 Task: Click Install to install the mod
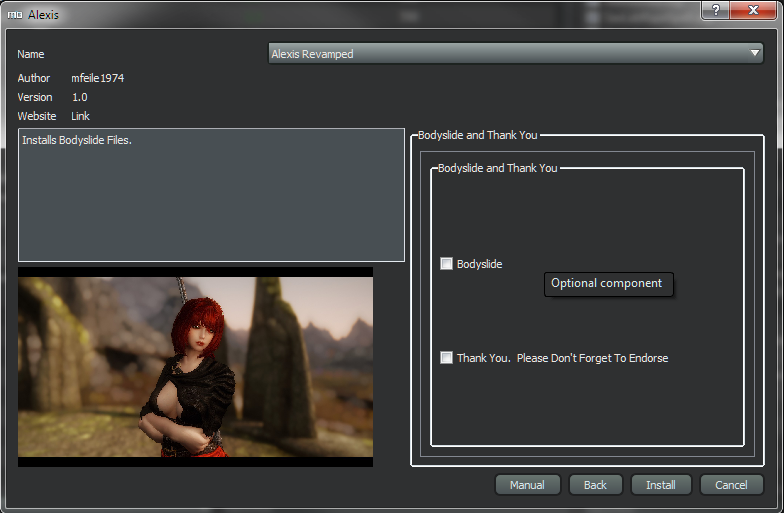(660, 485)
